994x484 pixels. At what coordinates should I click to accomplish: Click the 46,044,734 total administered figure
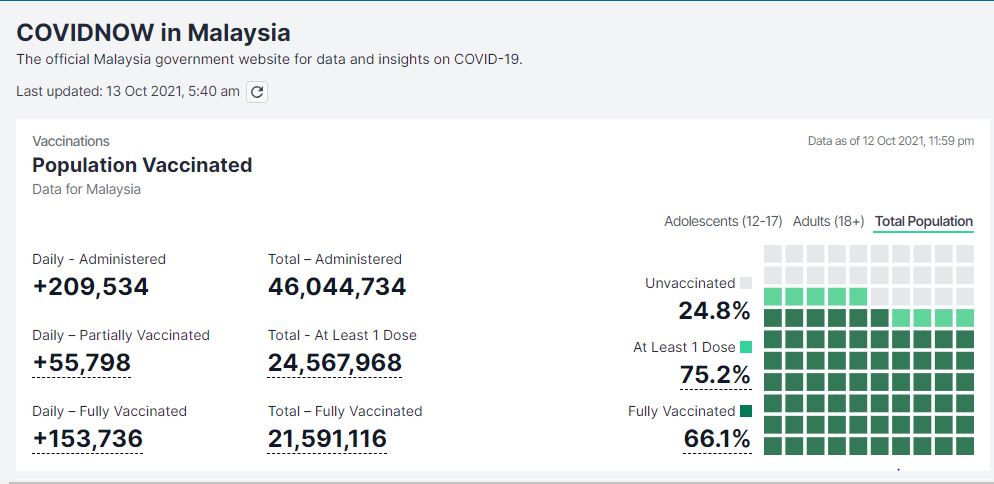[x=337, y=287]
